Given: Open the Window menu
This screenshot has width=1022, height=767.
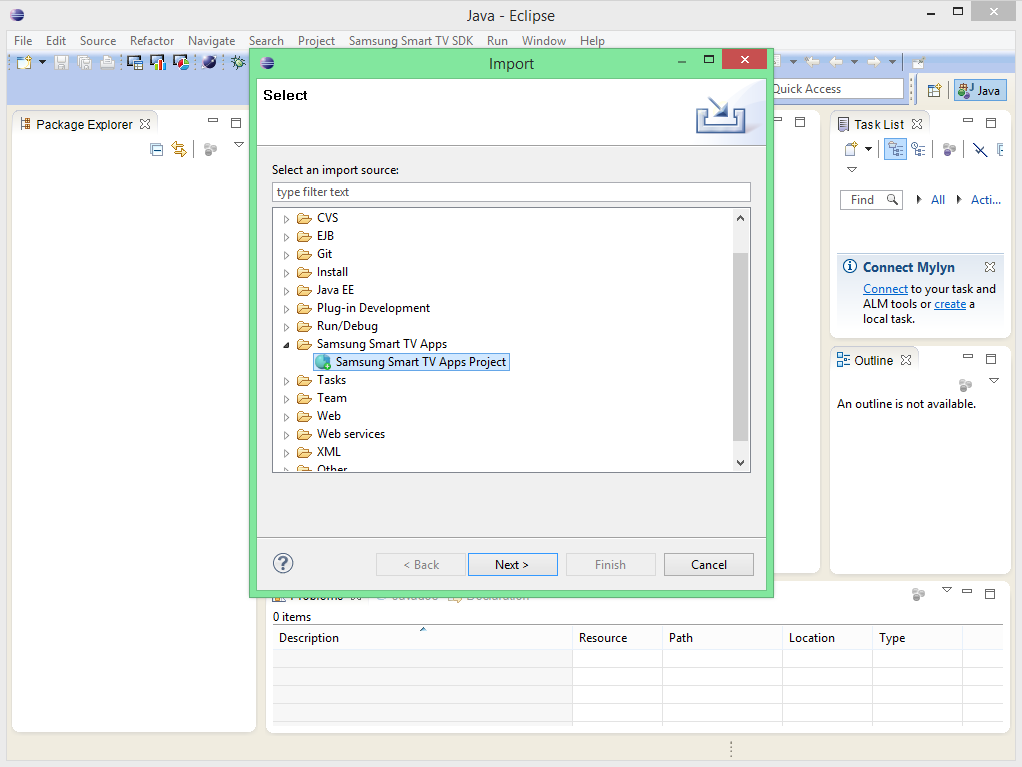Looking at the screenshot, I should [544, 40].
